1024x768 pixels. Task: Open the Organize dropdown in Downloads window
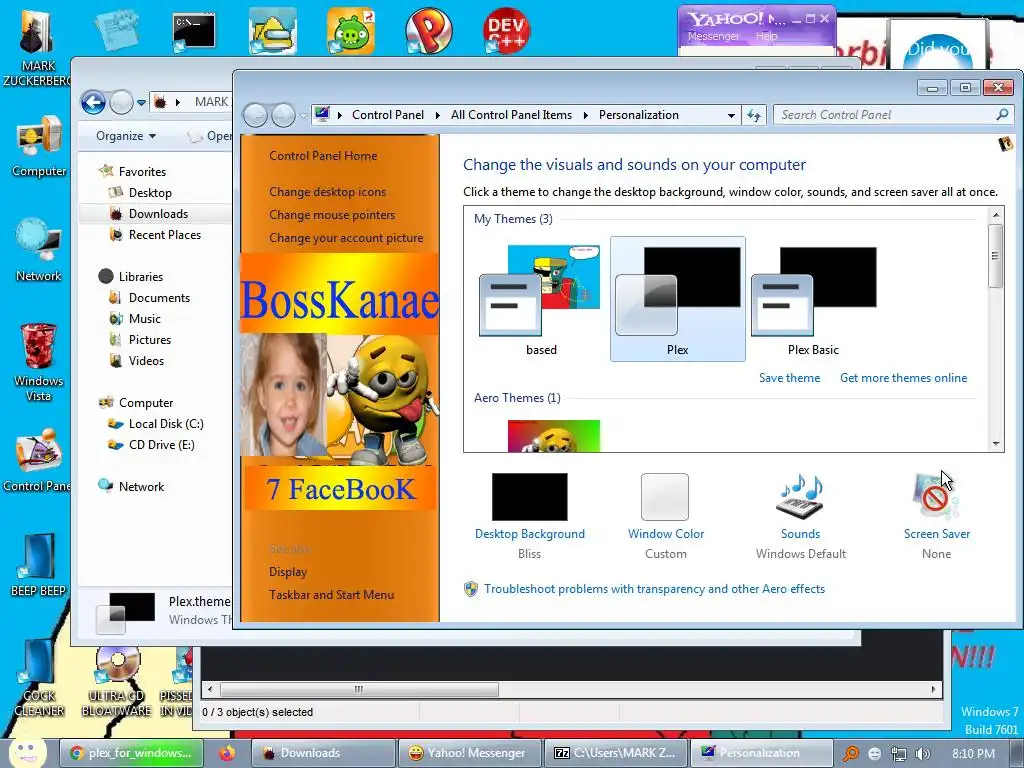coord(126,136)
